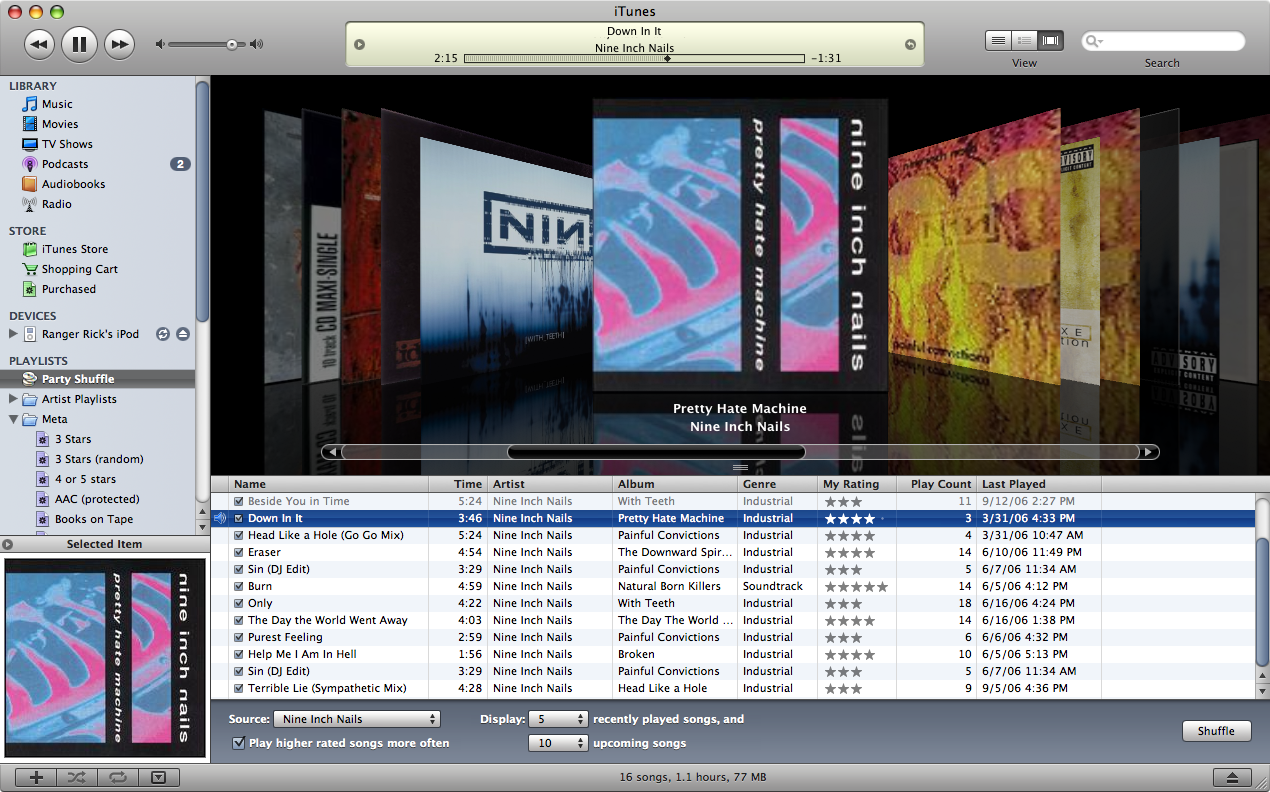
Task: Adjust the volume slider knob
Action: click(x=232, y=44)
